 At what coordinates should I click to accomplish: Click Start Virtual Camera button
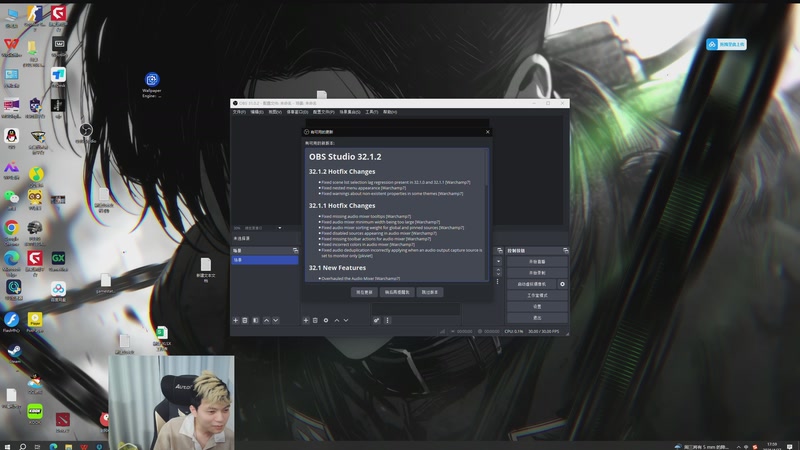pyautogui.click(x=532, y=284)
